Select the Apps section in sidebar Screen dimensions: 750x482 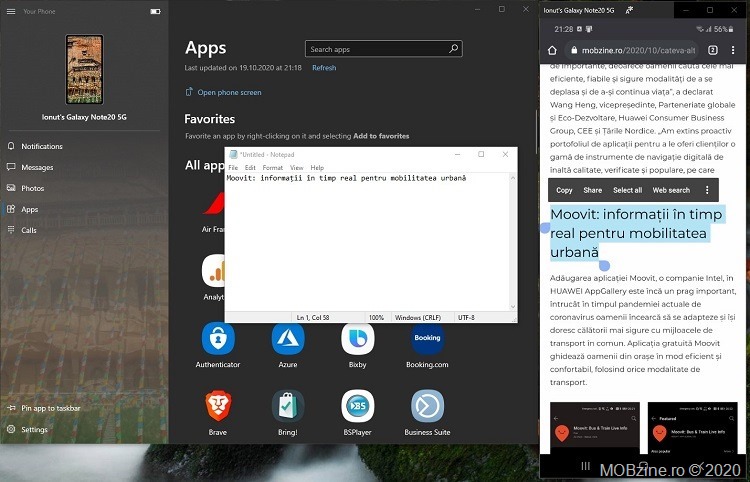tap(29, 209)
